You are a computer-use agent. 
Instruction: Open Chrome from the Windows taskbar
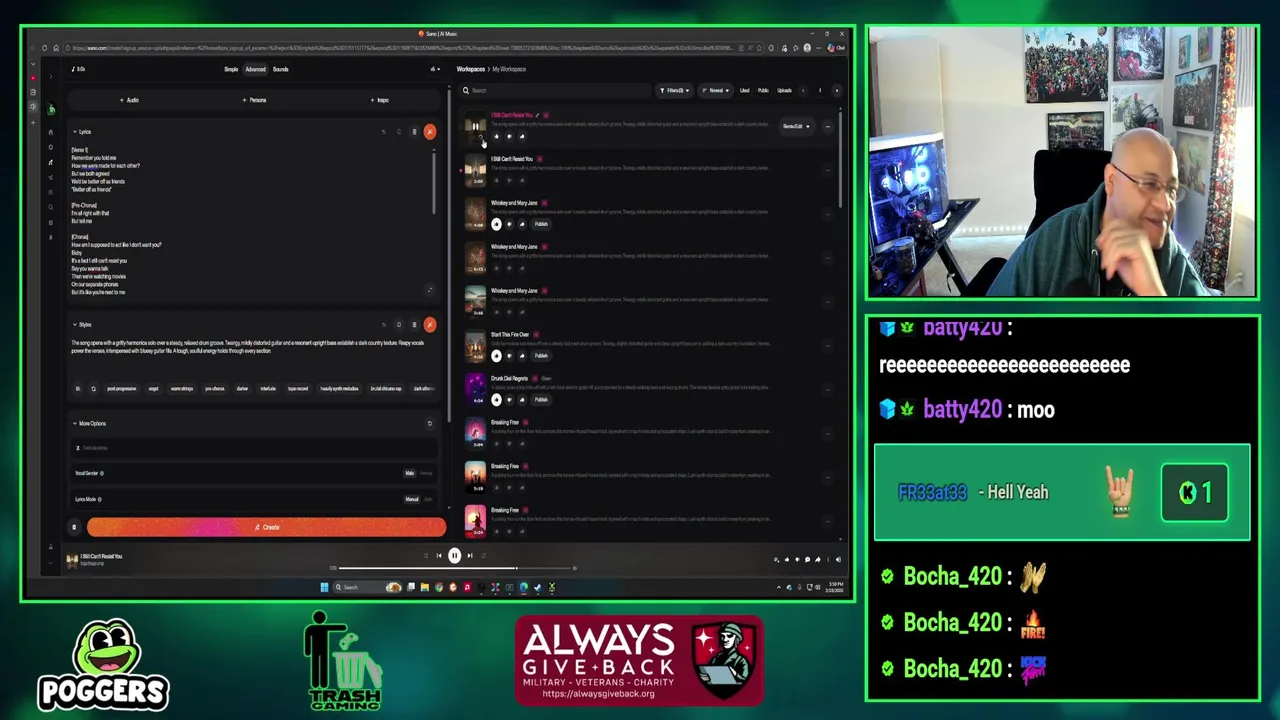click(x=438, y=587)
